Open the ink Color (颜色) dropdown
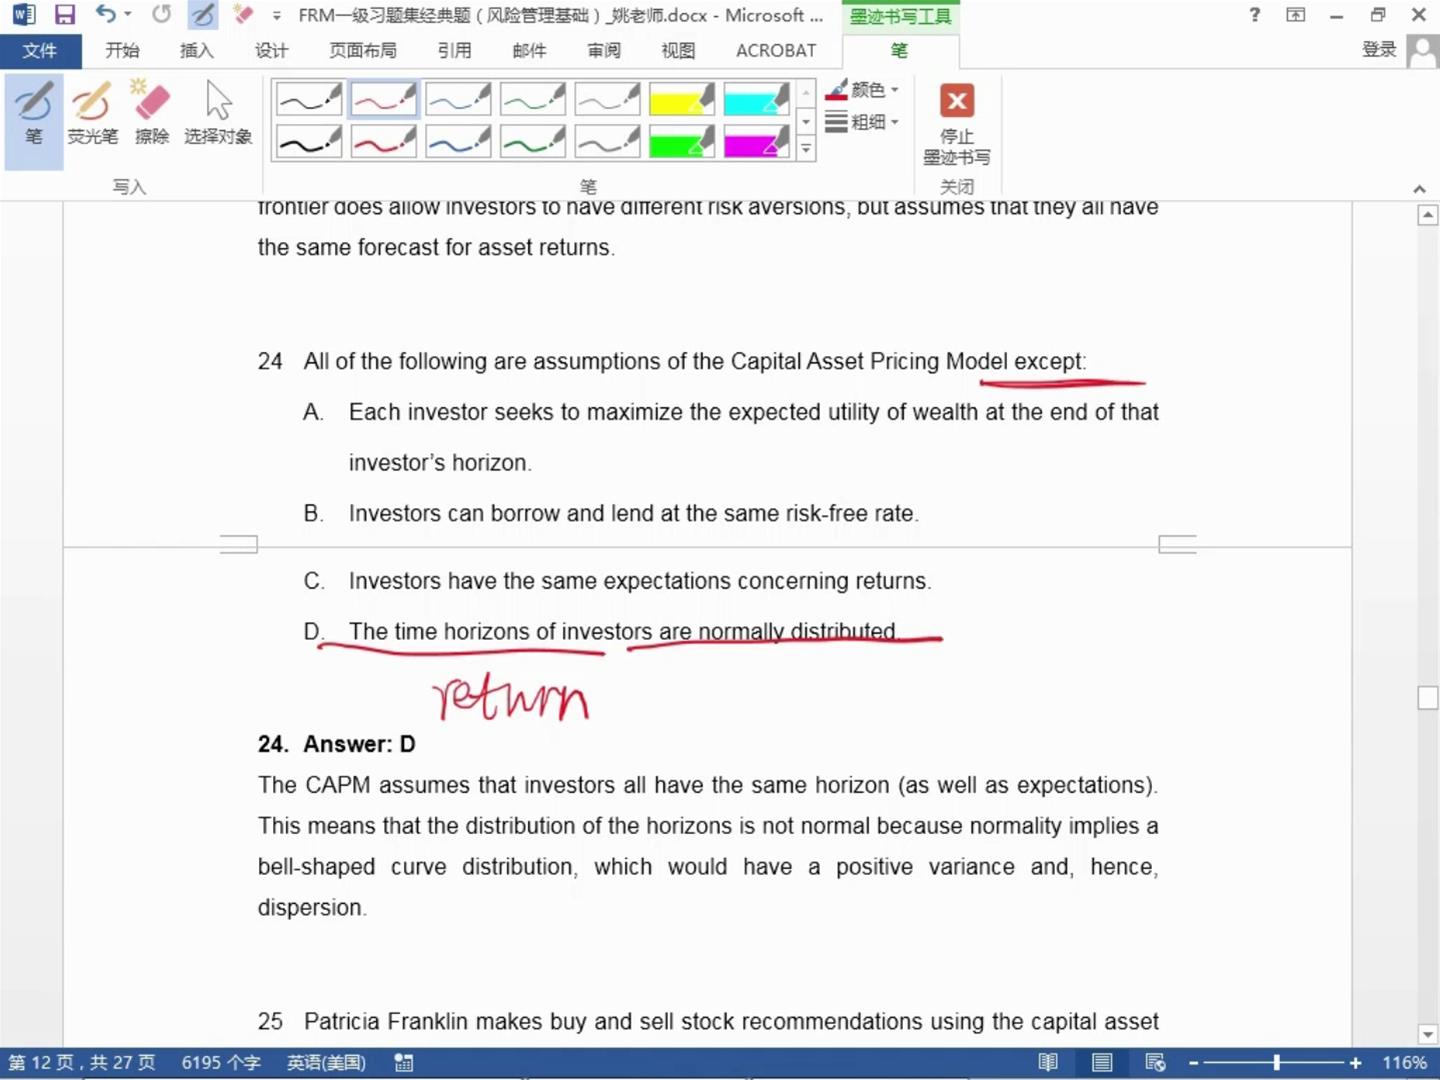This screenshot has width=1440, height=1080. coord(862,90)
